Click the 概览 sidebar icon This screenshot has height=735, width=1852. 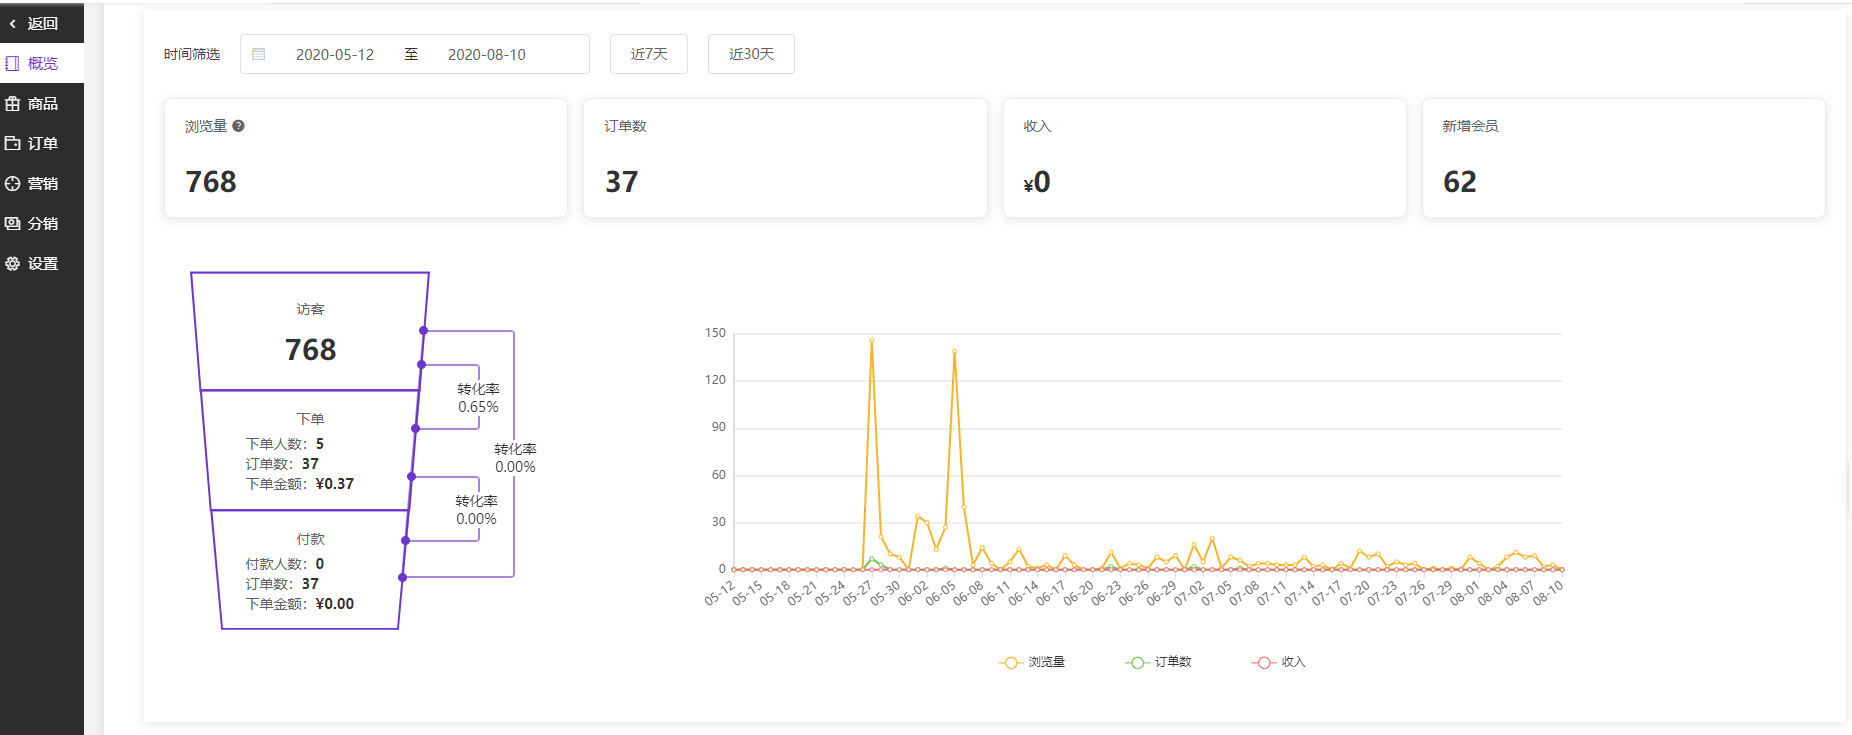pyautogui.click(x=12, y=63)
